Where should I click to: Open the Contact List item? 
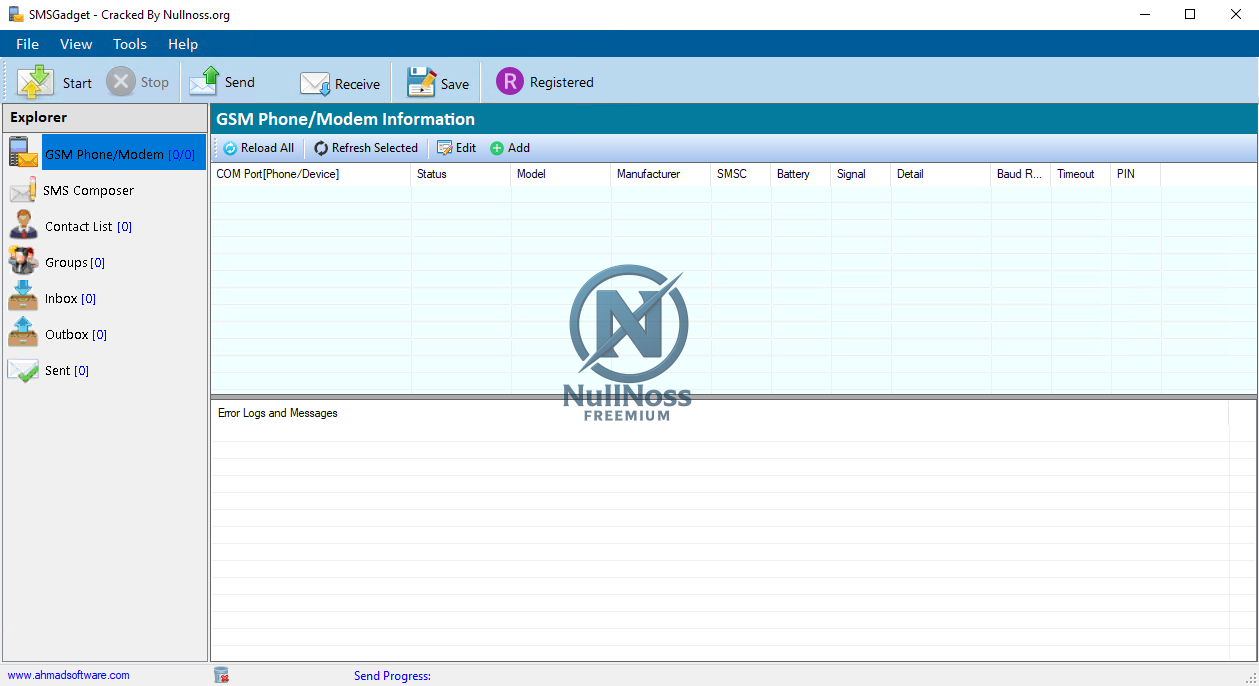pyautogui.click(x=78, y=227)
